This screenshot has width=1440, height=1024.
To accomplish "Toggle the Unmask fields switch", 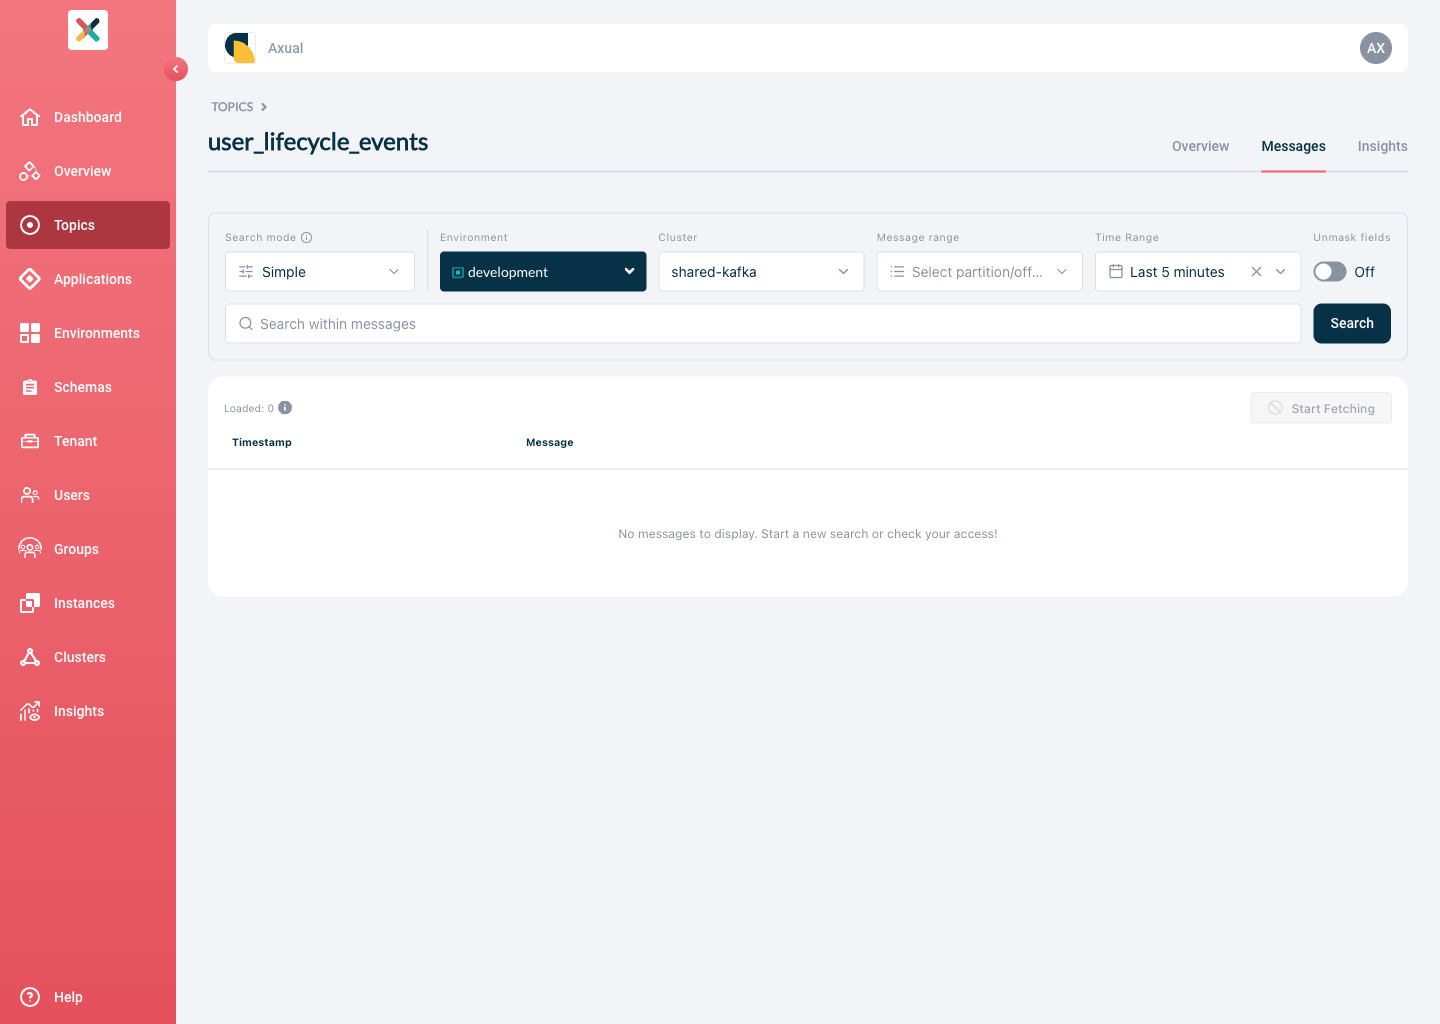I will [x=1330, y=272].
